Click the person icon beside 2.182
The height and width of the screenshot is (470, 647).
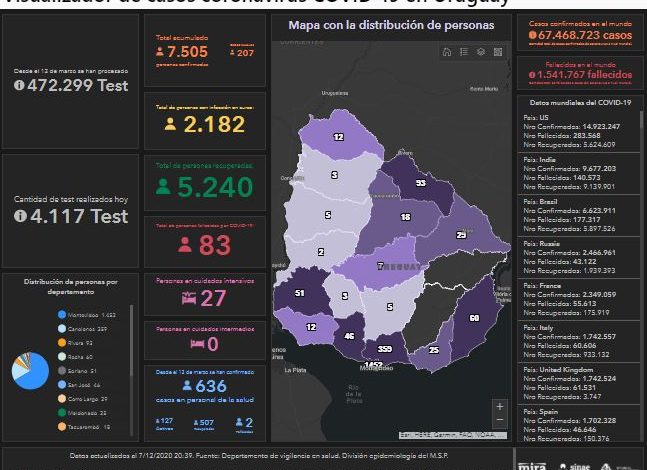pyautogui.click(x=171, y=124)
